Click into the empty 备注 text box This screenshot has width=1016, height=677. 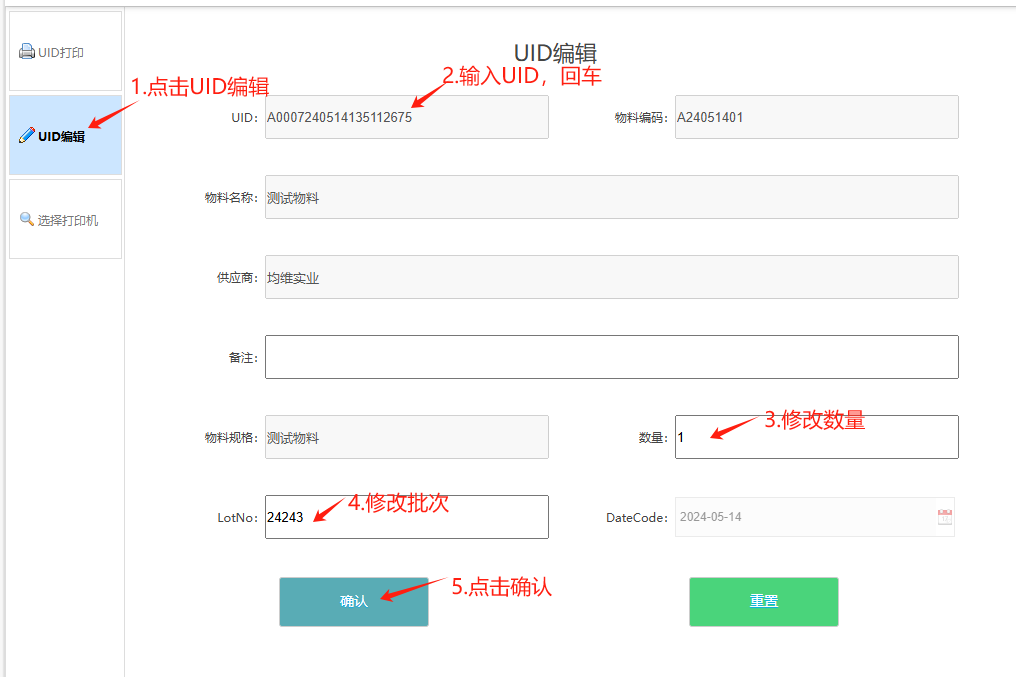(x=611, y=357)
